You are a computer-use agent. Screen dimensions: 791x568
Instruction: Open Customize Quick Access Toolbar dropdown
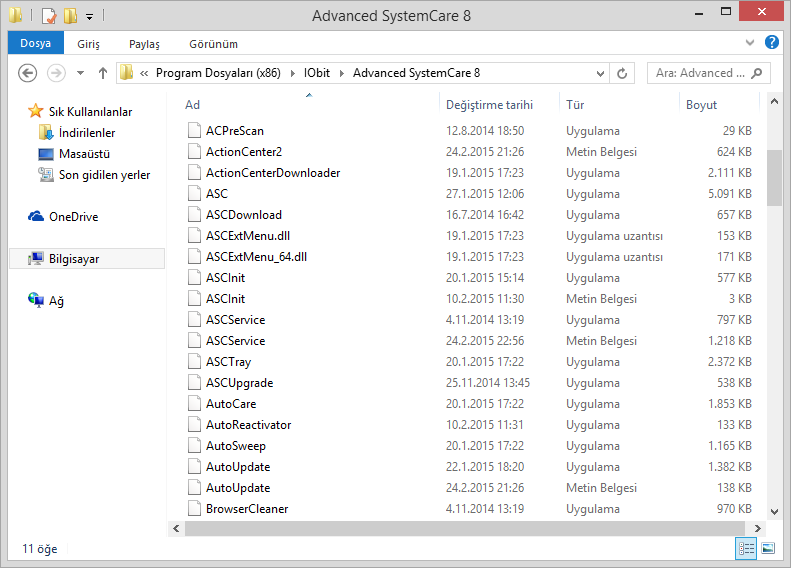pyautogui.click(x=89, y=17)
